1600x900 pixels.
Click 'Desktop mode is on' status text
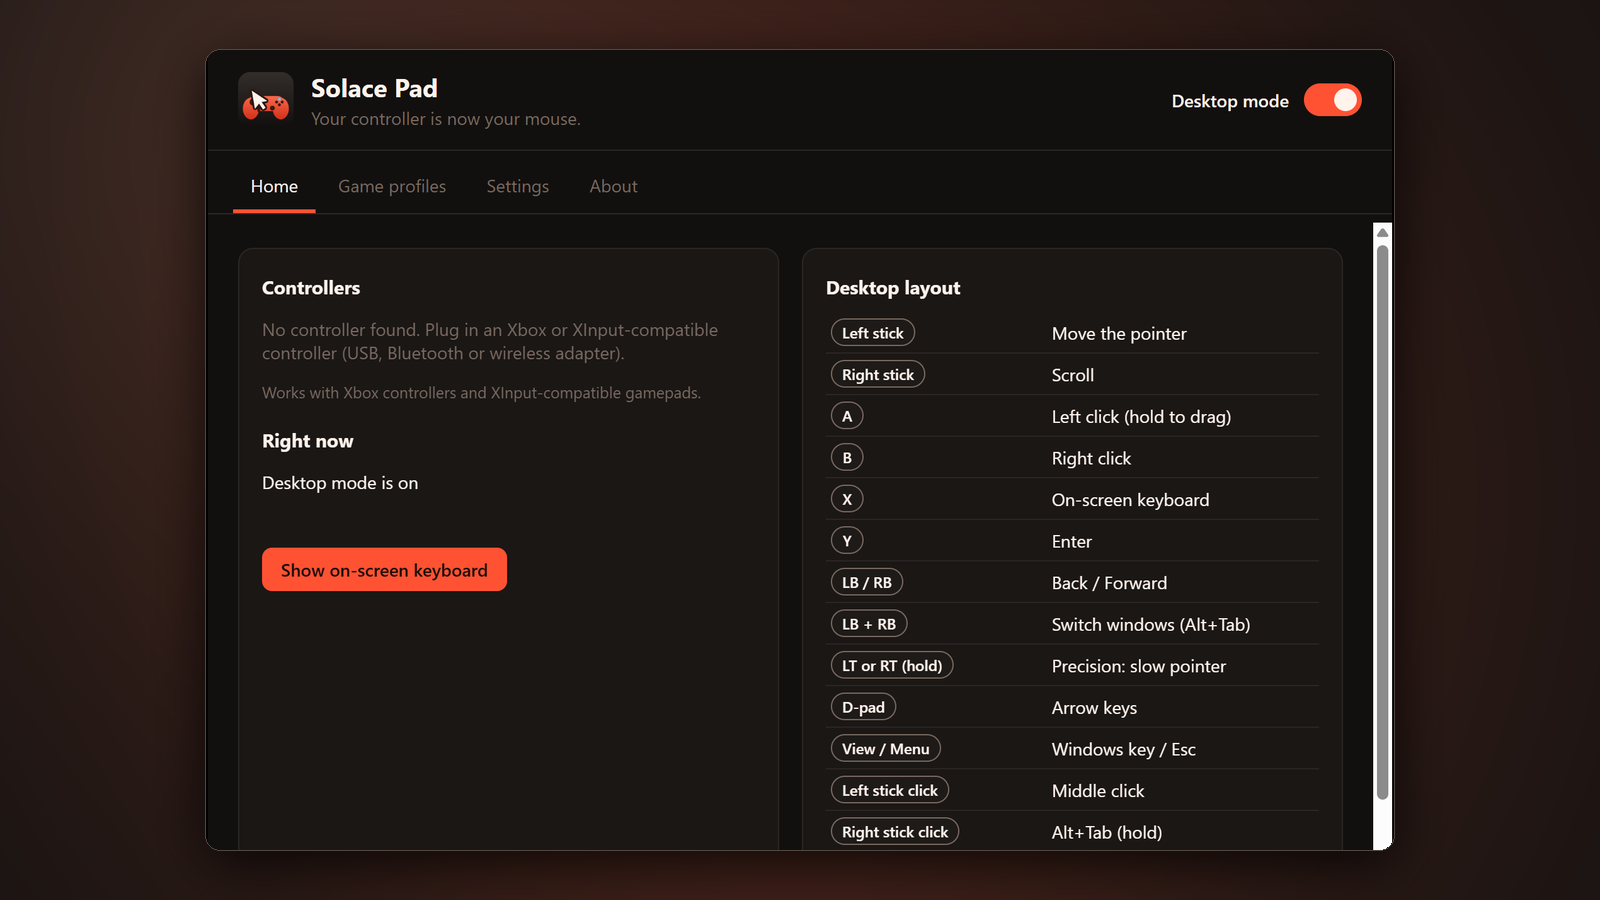[x=340, y=483]
